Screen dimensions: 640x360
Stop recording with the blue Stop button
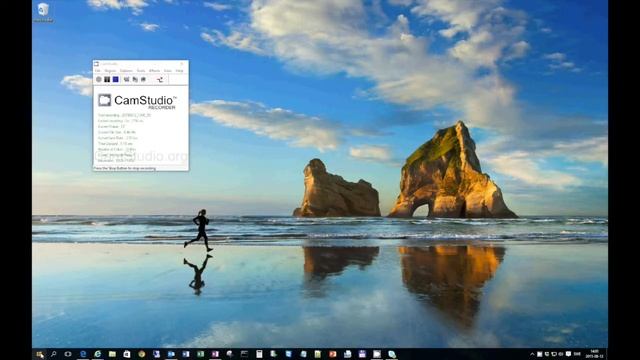tap(116, 79)
